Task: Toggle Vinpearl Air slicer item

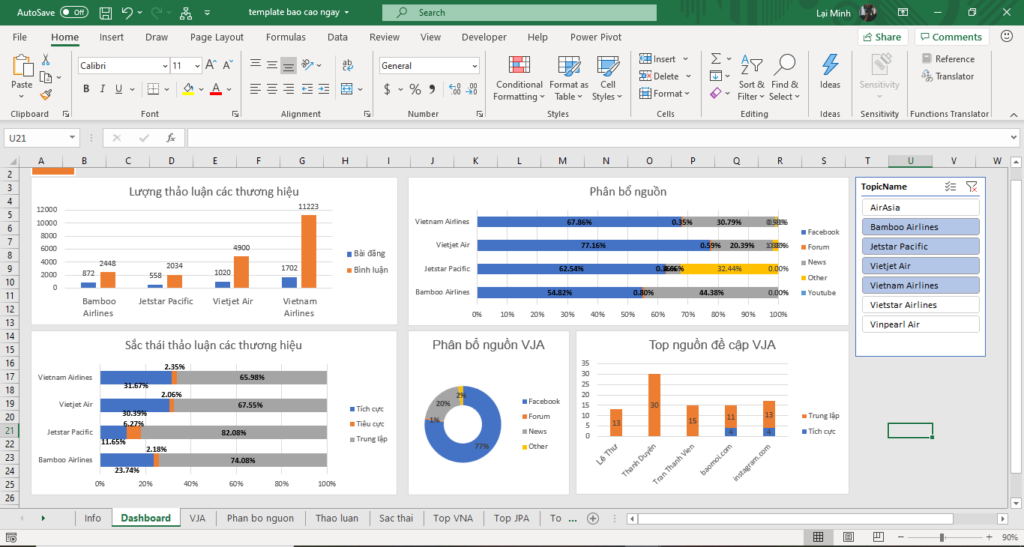Action: [x=920, y=324]
